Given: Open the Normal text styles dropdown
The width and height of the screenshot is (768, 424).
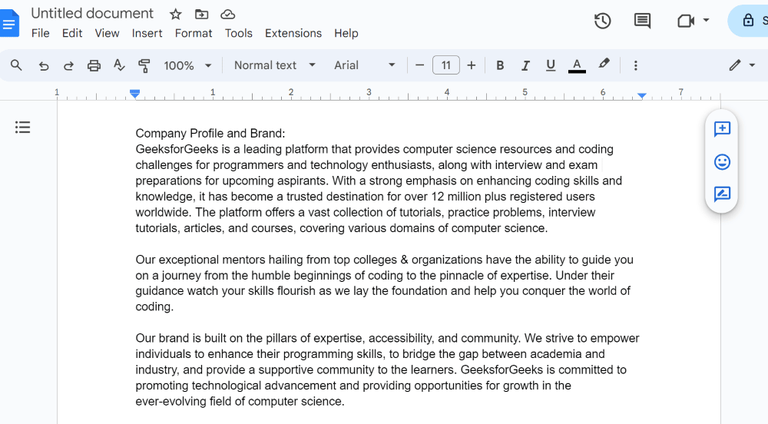Looking at the screenshot, I should point(274,65).
